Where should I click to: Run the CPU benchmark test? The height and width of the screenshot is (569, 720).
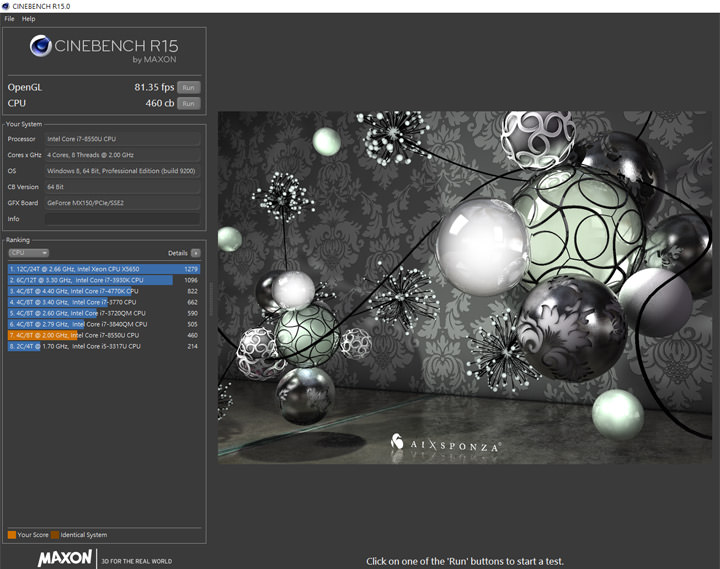tap(187, 103)
